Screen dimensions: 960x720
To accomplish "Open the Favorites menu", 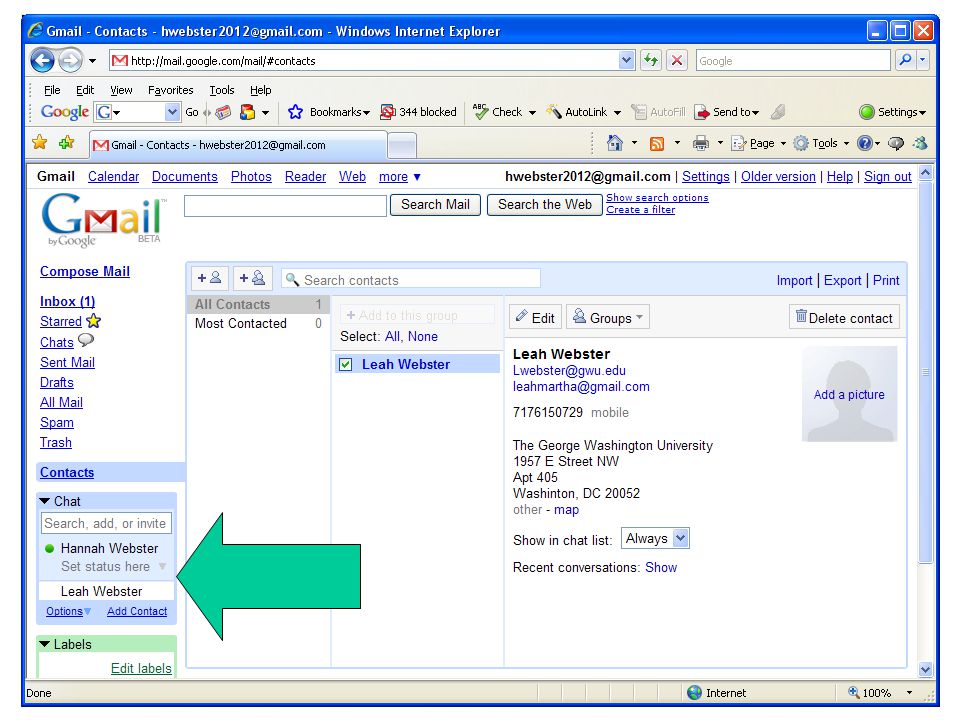I will 170,90.
